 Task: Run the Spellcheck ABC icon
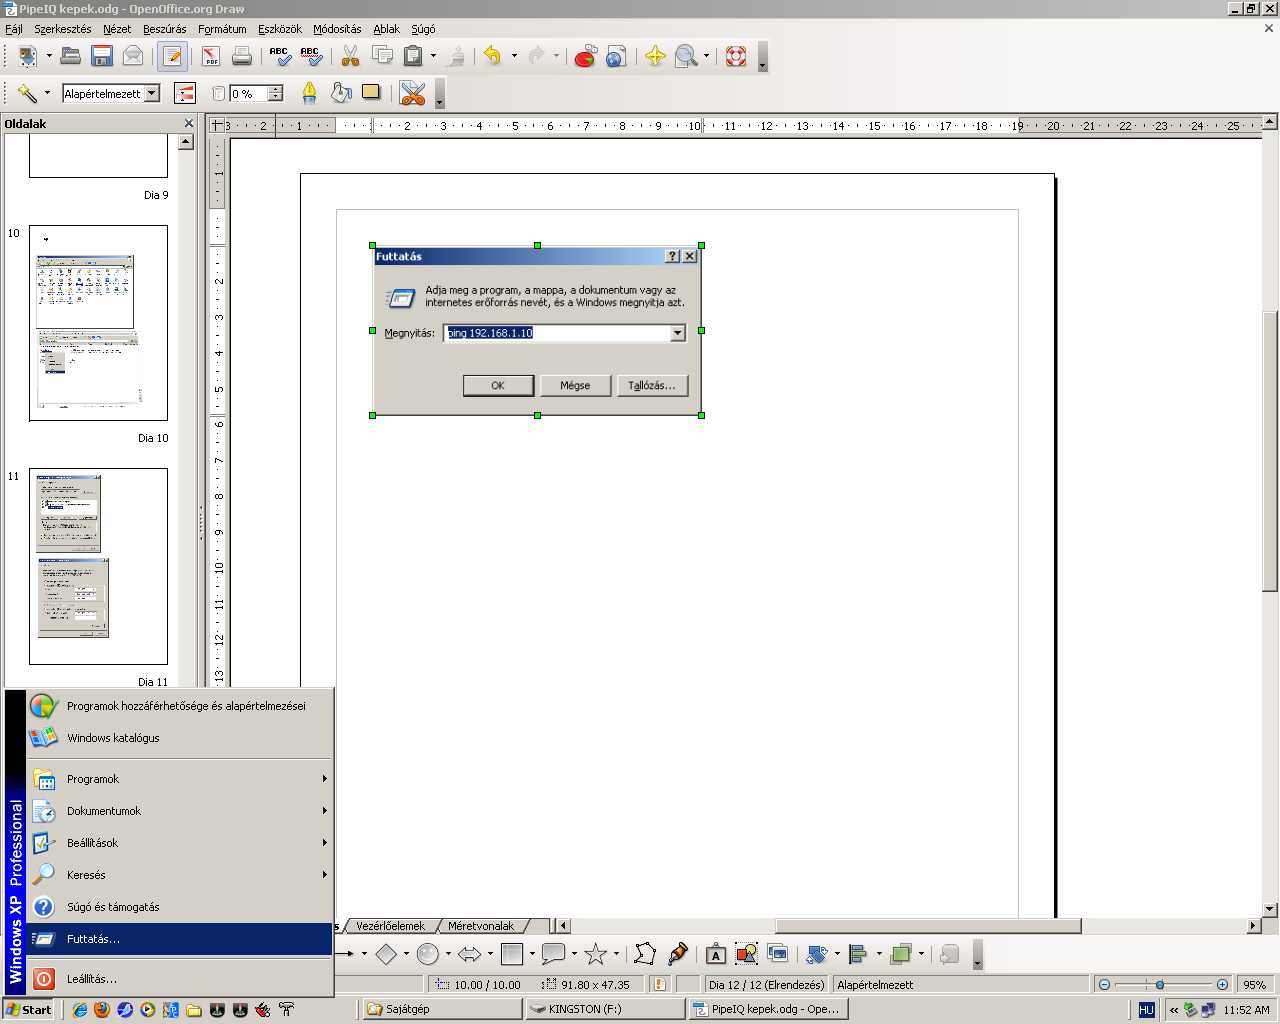click(280, 56)
